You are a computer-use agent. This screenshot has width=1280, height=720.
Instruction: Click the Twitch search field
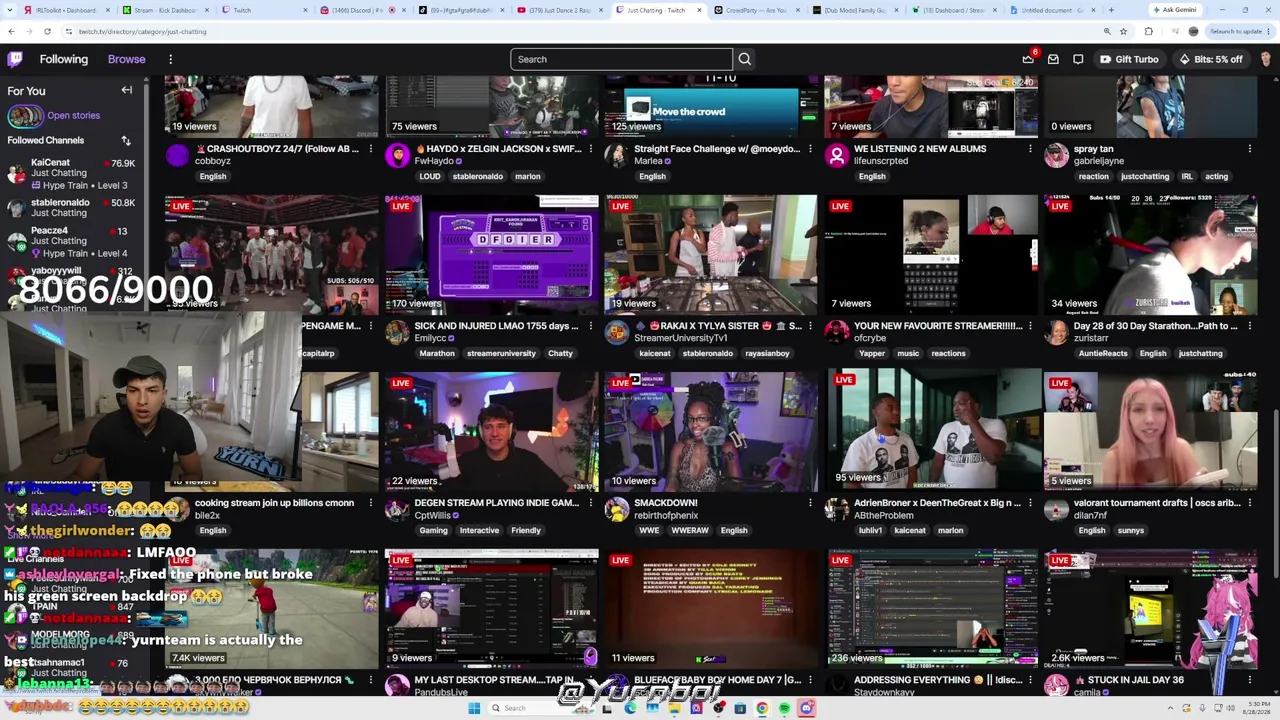pyautogui.click(x=621, y=59)
